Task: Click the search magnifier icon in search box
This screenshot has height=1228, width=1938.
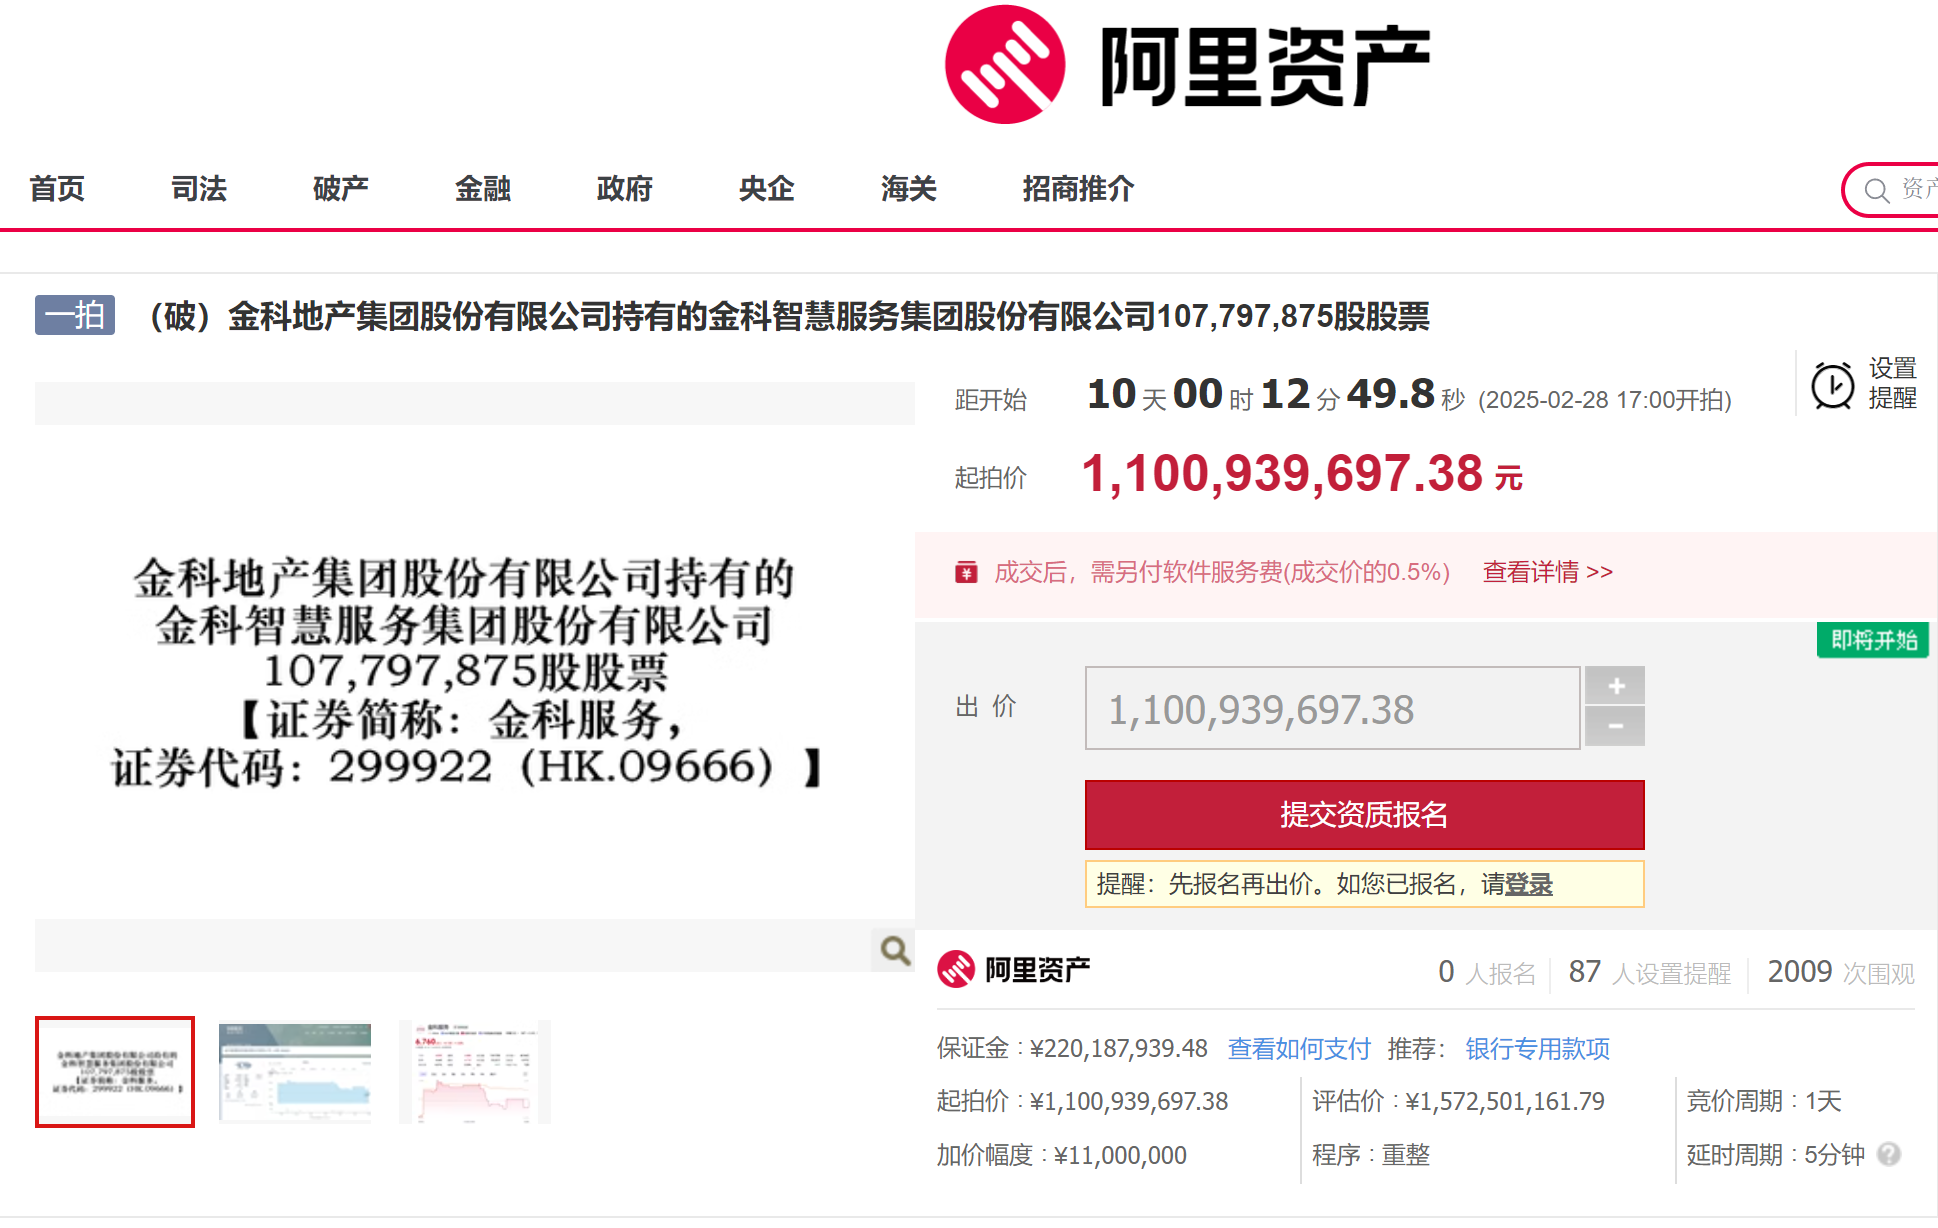Action: pos(1877,190)
